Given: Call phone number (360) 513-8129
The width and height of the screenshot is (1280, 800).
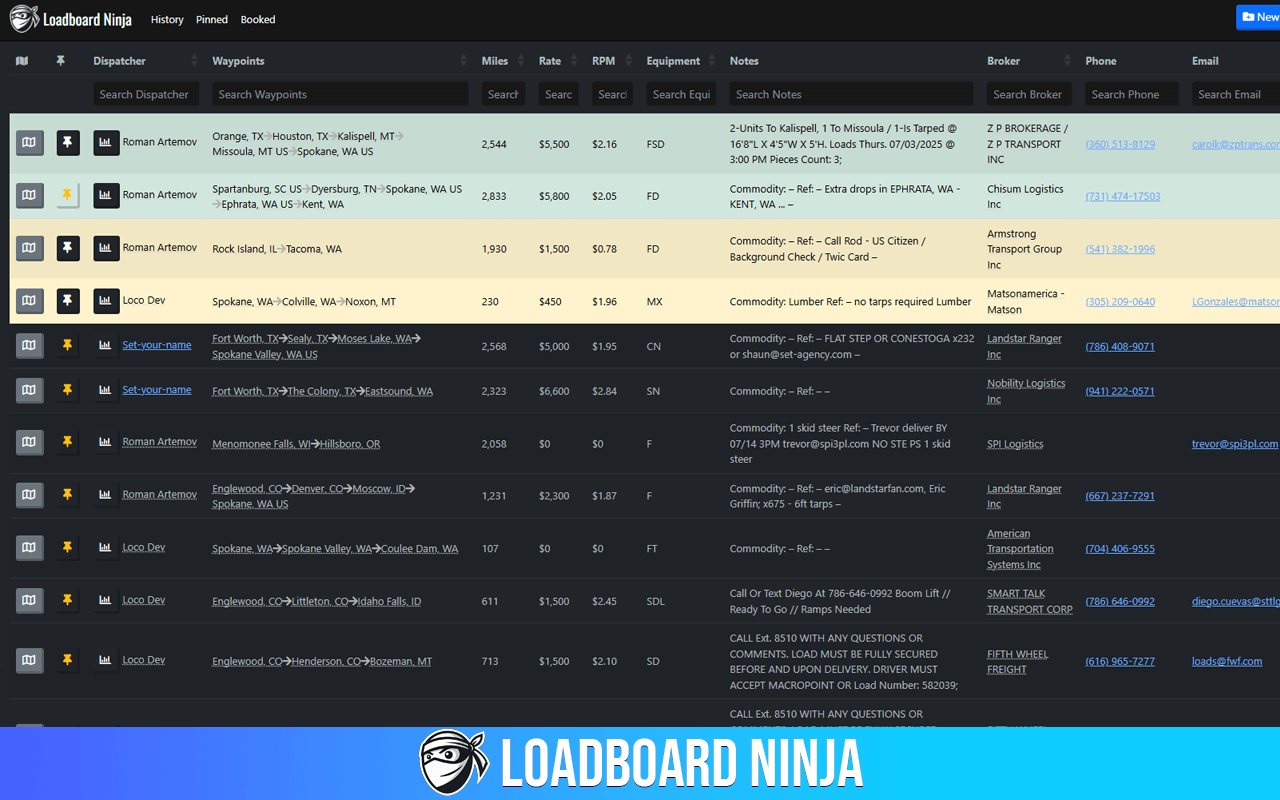Looking at the screenshot, I should (x=1120, y=144).
